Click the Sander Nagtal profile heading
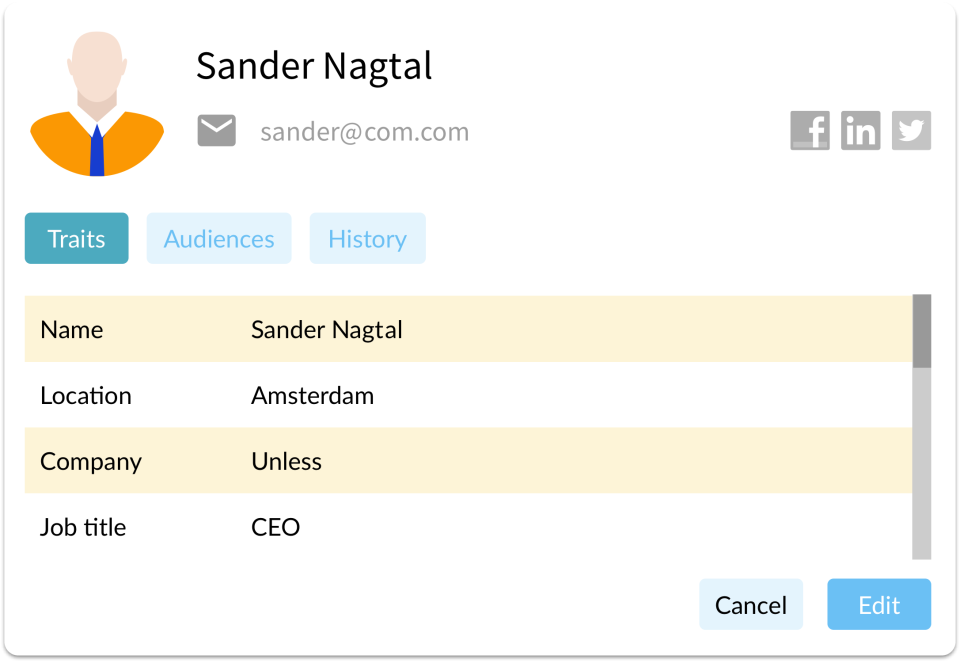 (x=314, y=66)
